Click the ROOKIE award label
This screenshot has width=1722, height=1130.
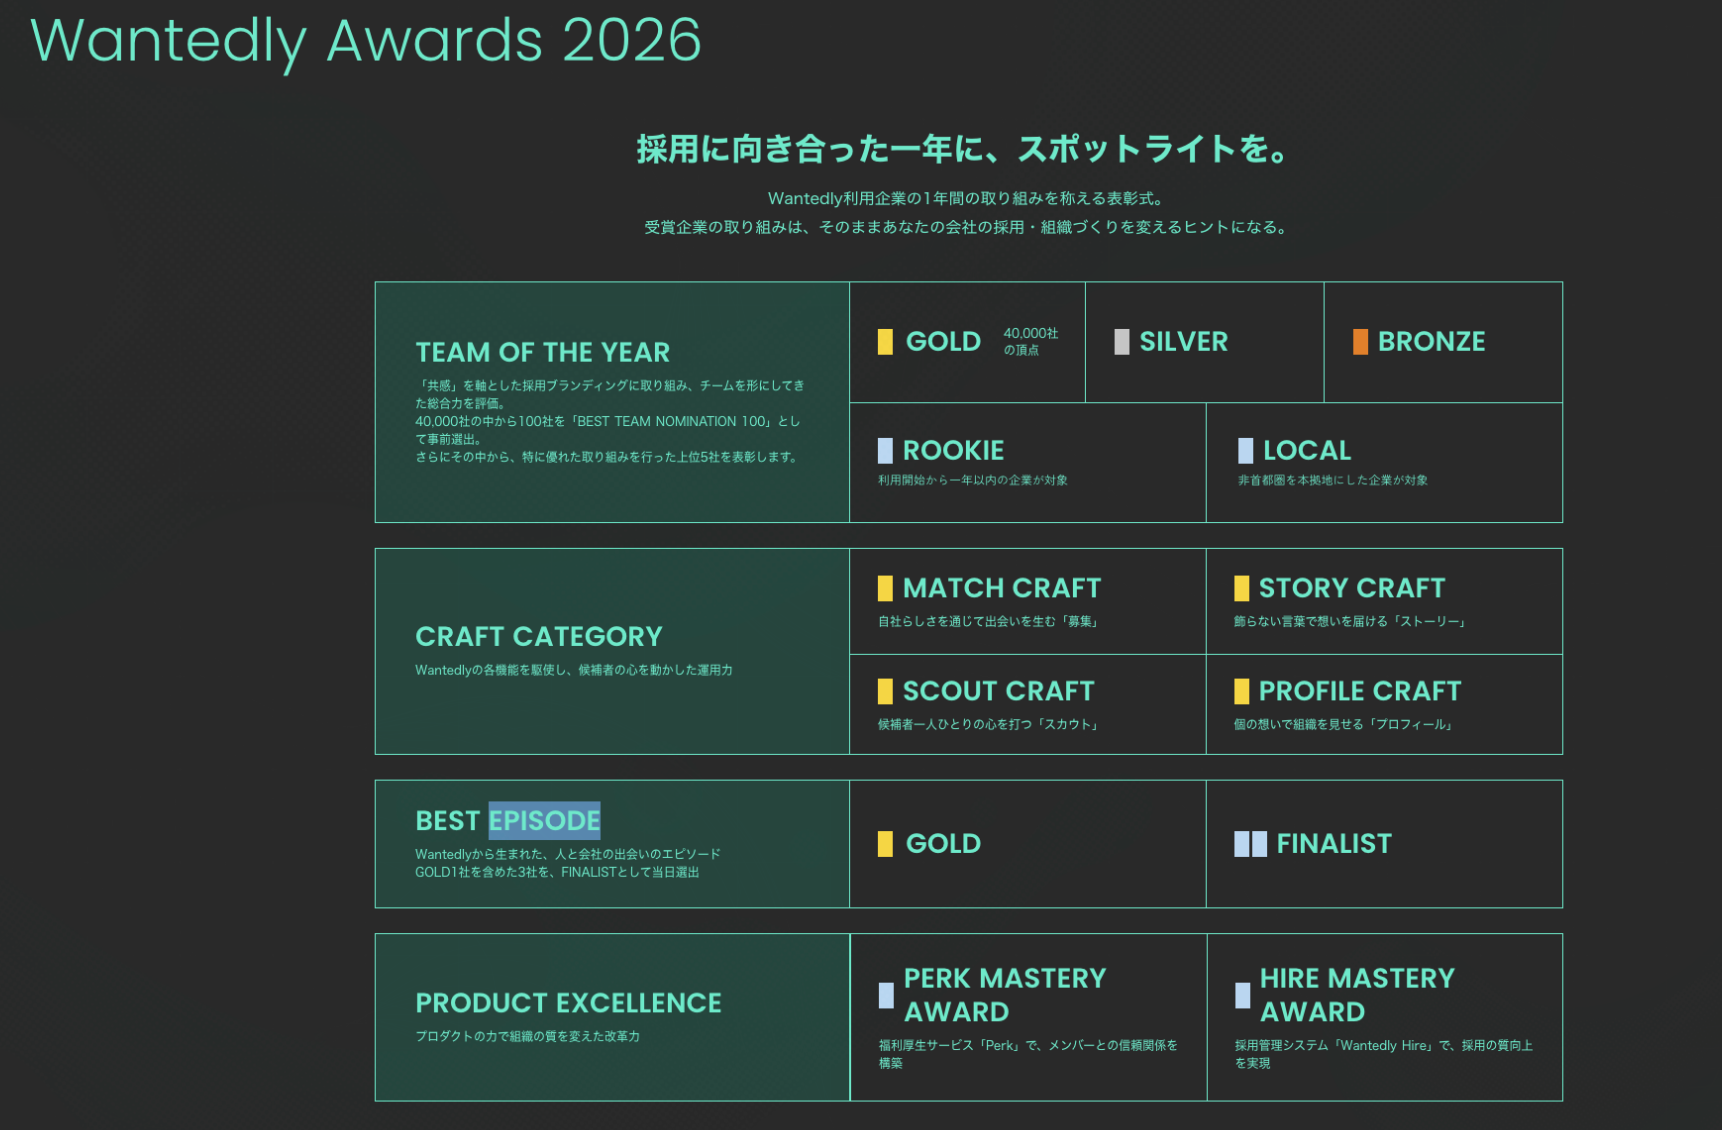click(x=953, y=451)
